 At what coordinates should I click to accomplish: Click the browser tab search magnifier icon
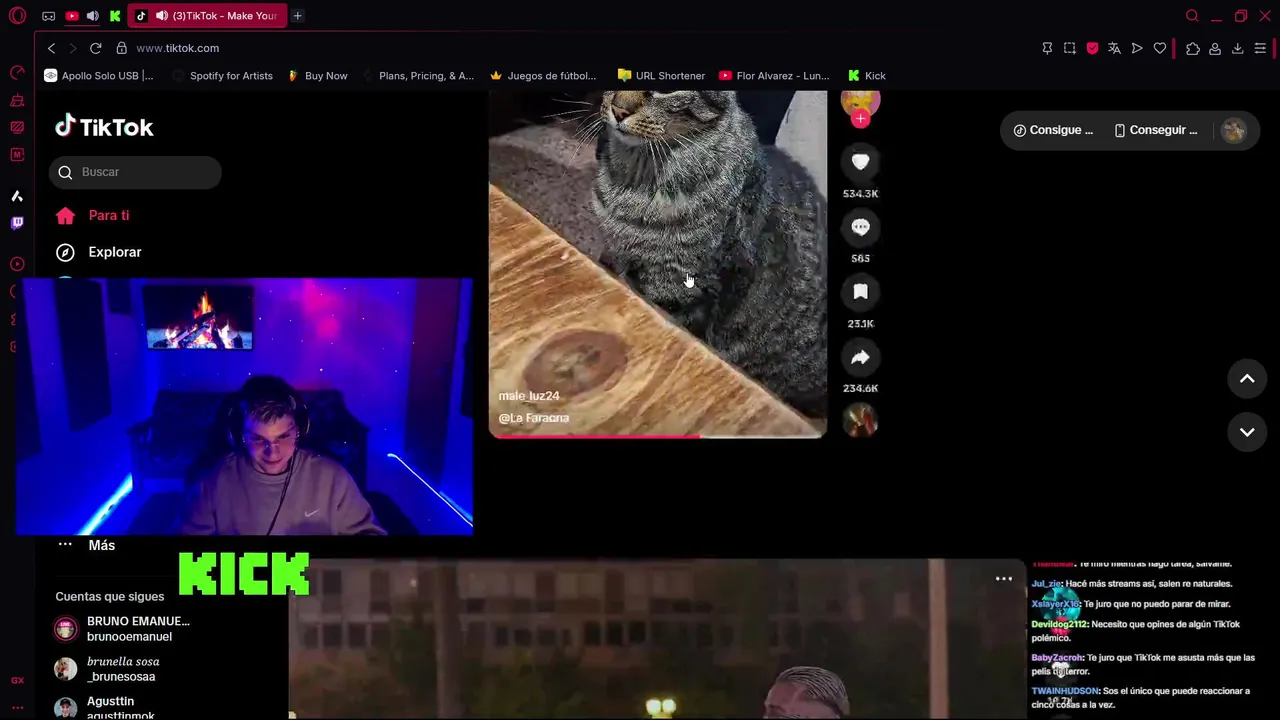(x=1192, y=16)
